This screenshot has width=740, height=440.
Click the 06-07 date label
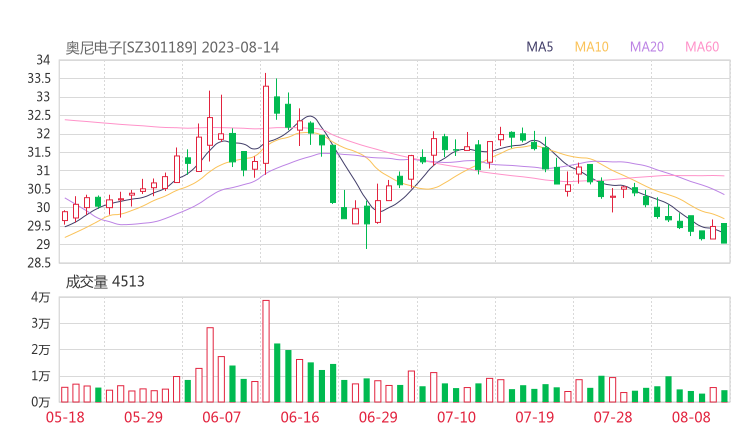point(221,417)
